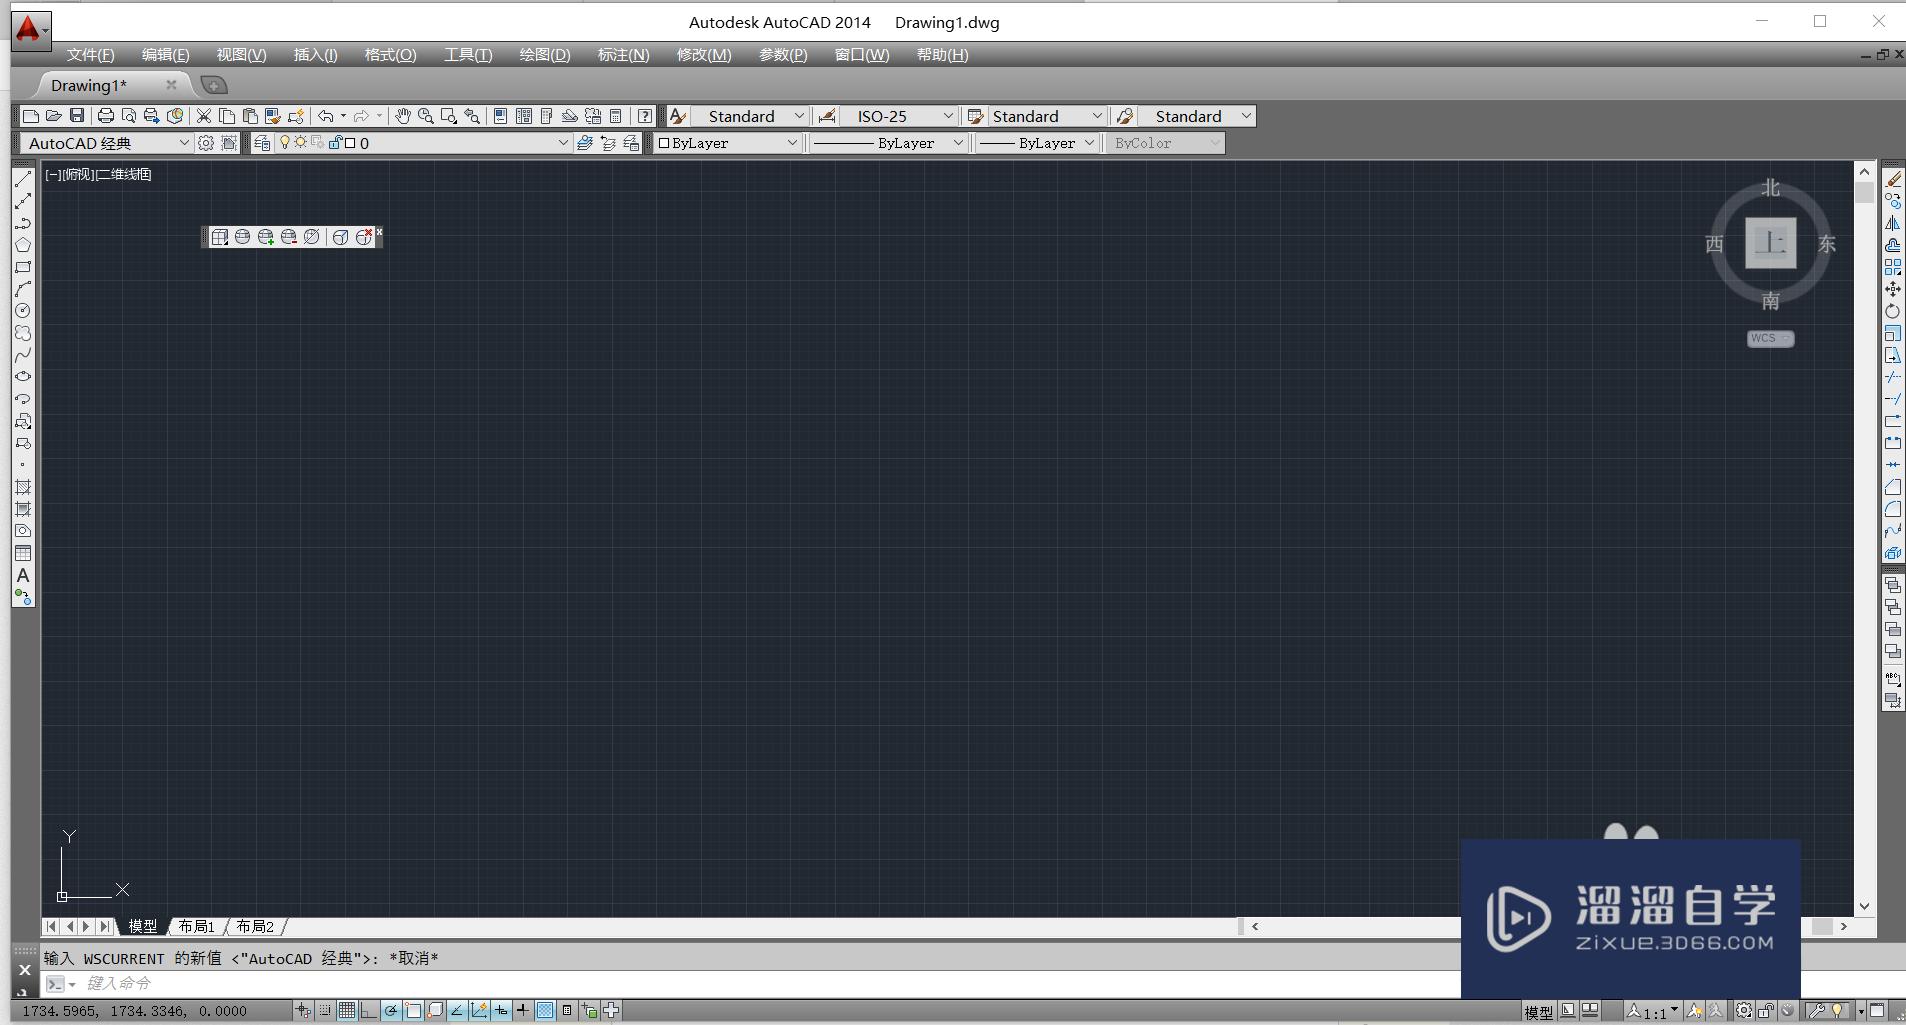Open the 文件(F) menu
Screen dimensions: 1906x1025
coord(91,55)
